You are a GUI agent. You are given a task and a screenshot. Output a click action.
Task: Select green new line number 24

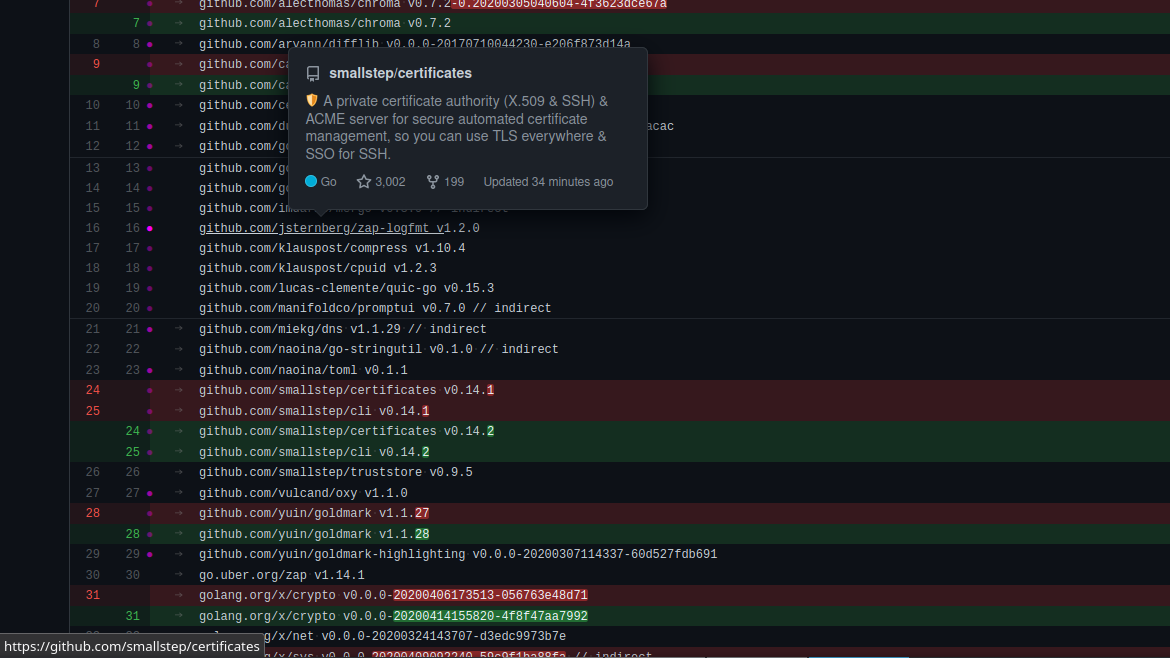point(132,431)
